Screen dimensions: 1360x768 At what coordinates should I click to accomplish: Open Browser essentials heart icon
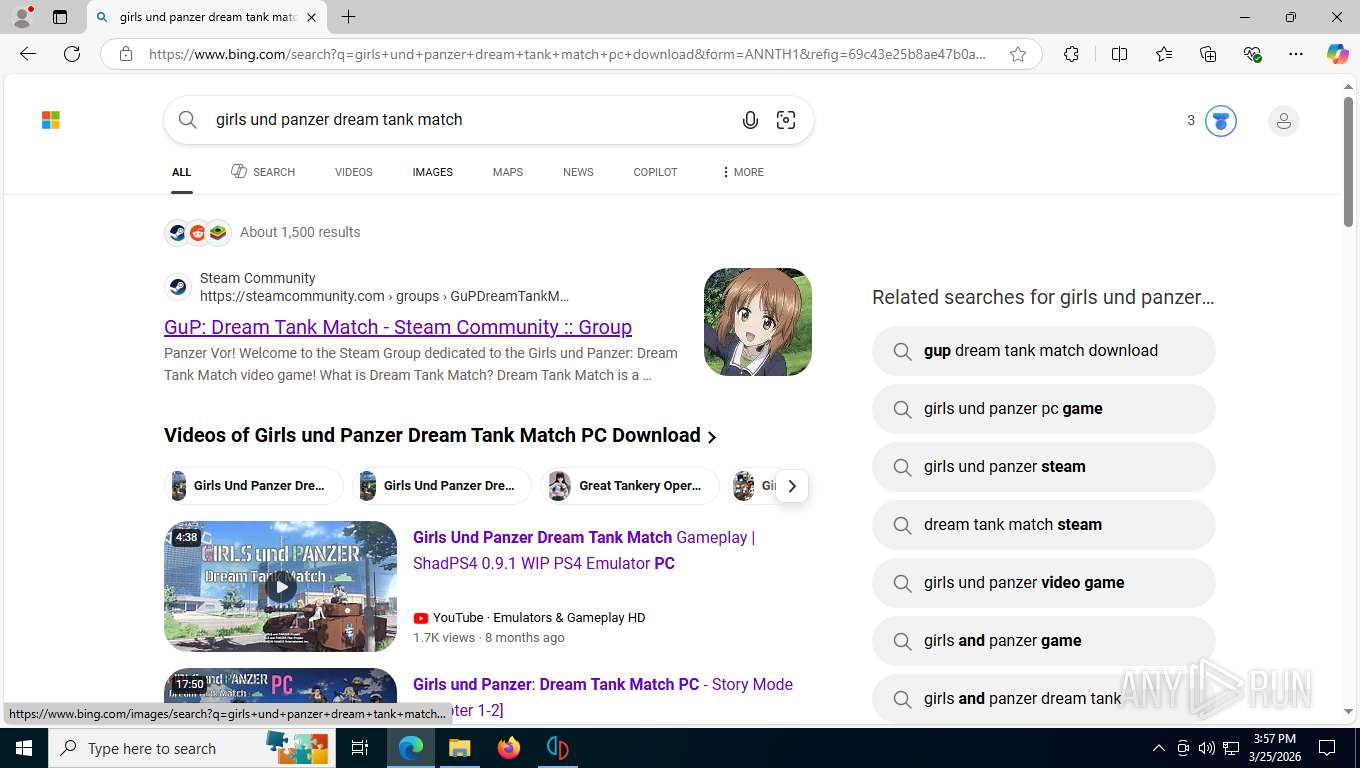tap(1252, 54)
